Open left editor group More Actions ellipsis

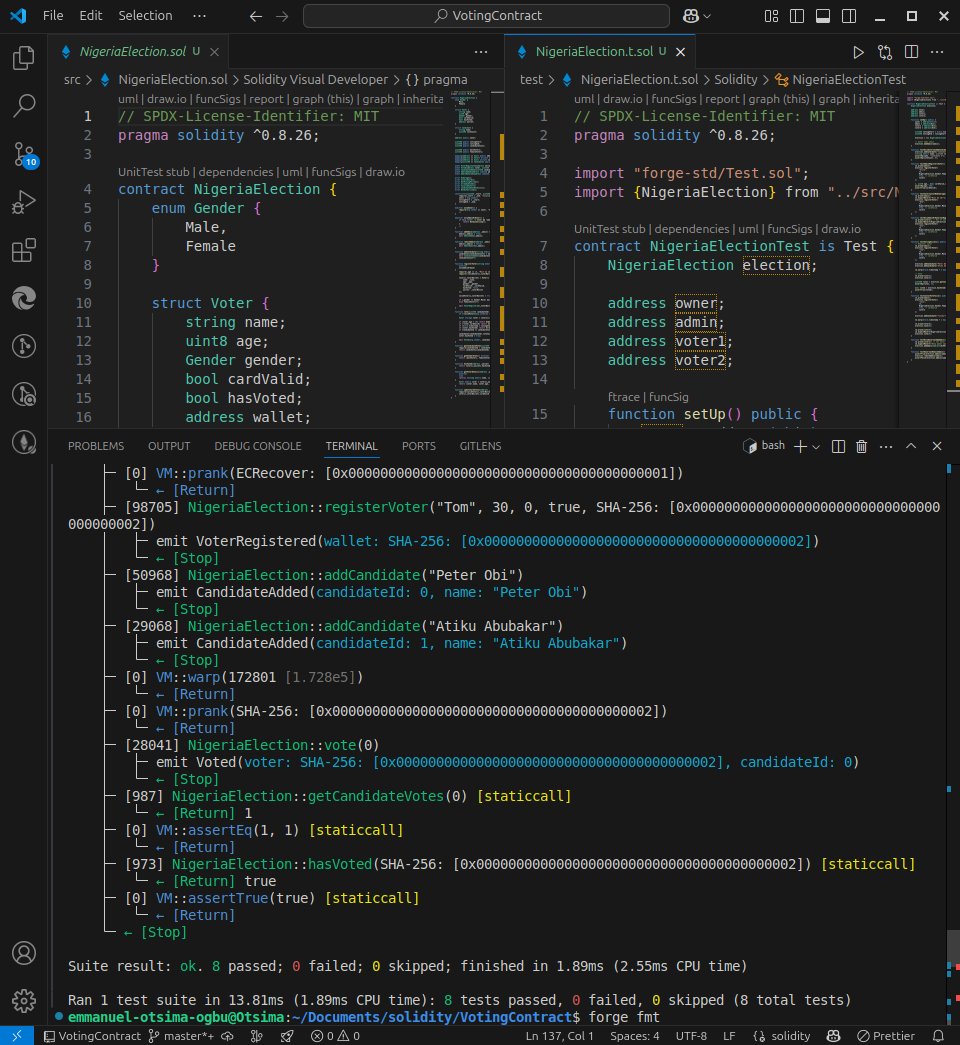pyautogui.click(x=481, y=52)
